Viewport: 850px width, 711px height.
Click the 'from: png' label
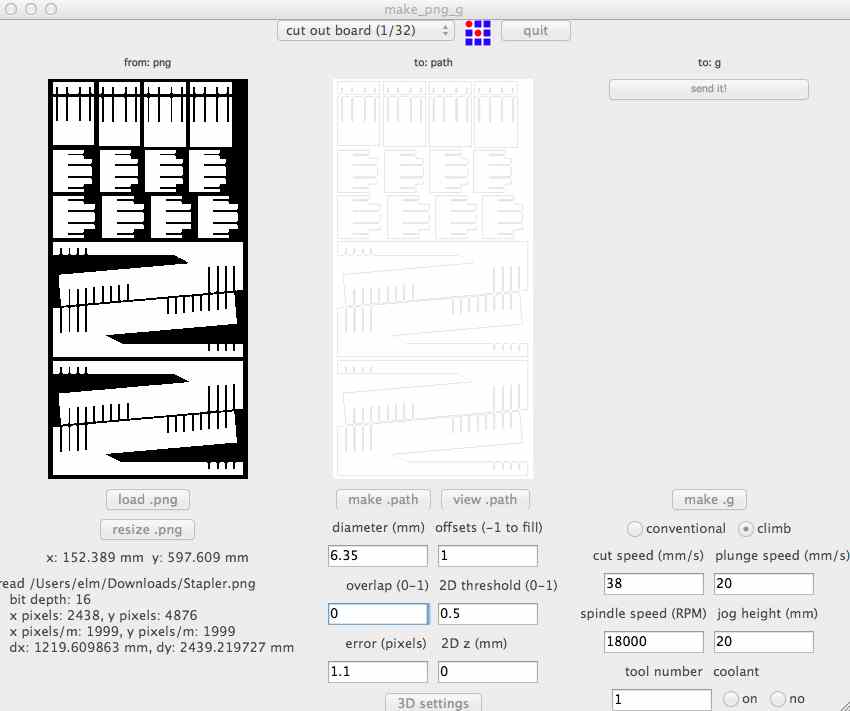pos(147,62)
